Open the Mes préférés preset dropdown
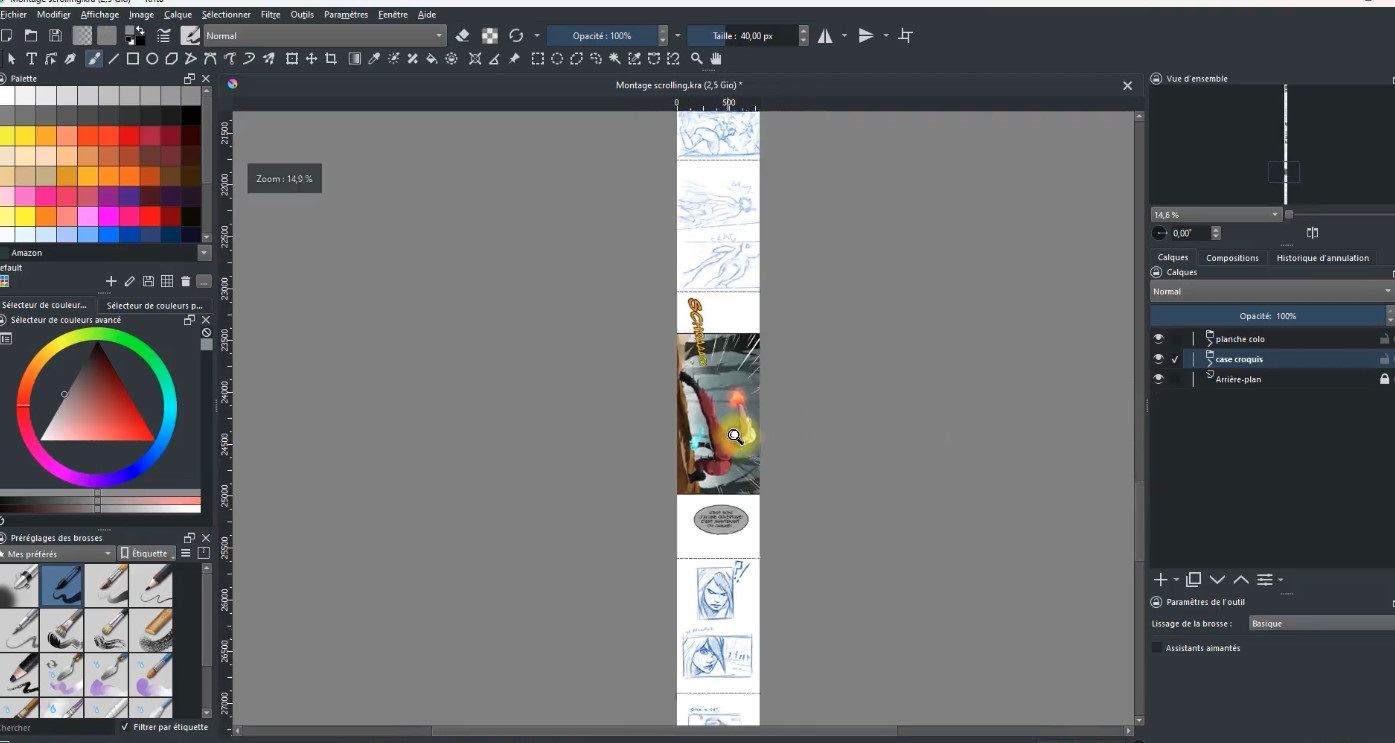 [x=58, y=553]
